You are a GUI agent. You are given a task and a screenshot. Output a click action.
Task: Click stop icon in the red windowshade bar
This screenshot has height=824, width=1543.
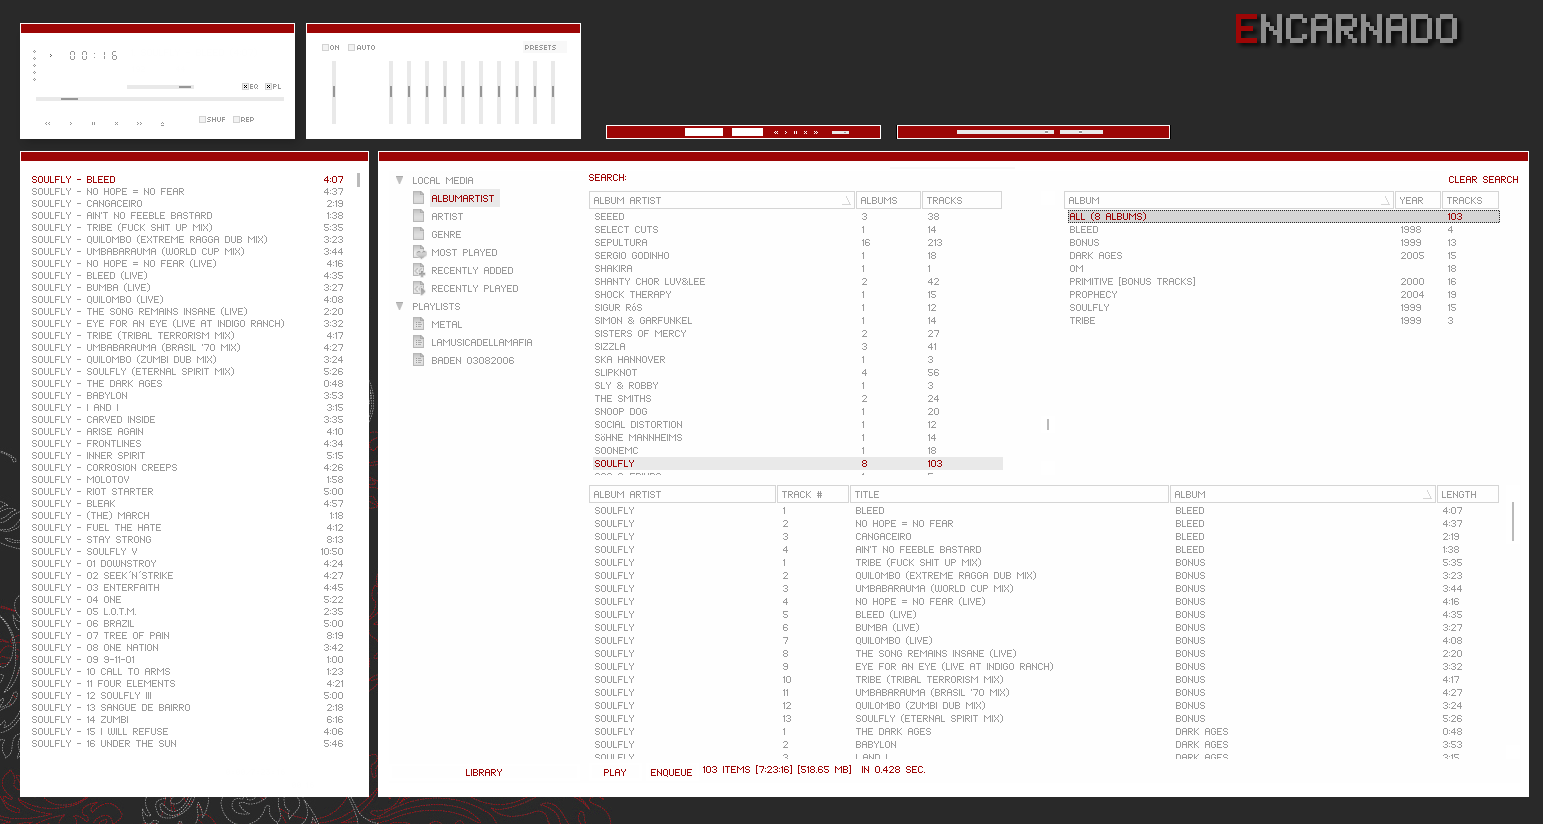[805, 132]
